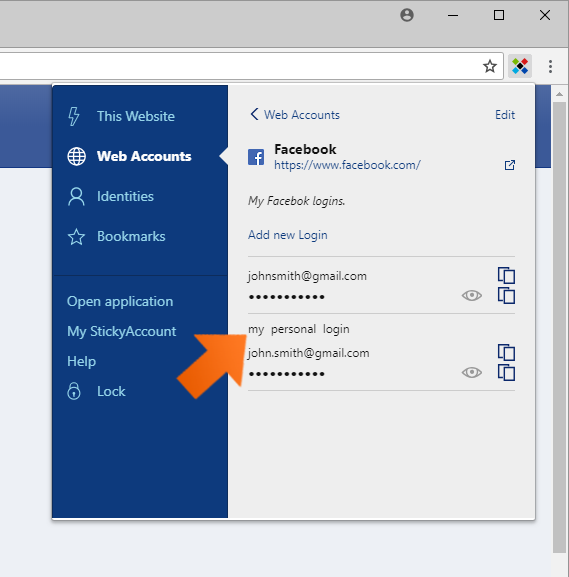569x577 pixels.
Task: Click the Facebook logo icon
Action: tap(256, 157)
